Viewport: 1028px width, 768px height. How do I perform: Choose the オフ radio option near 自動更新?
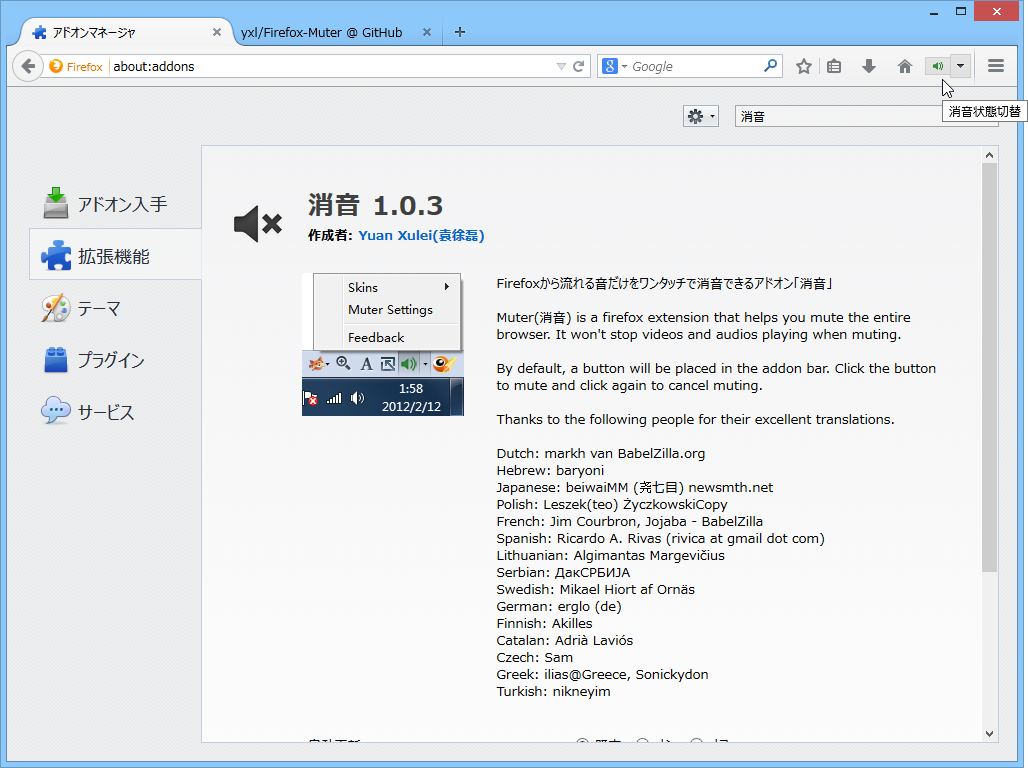click(x=694, y=741)
